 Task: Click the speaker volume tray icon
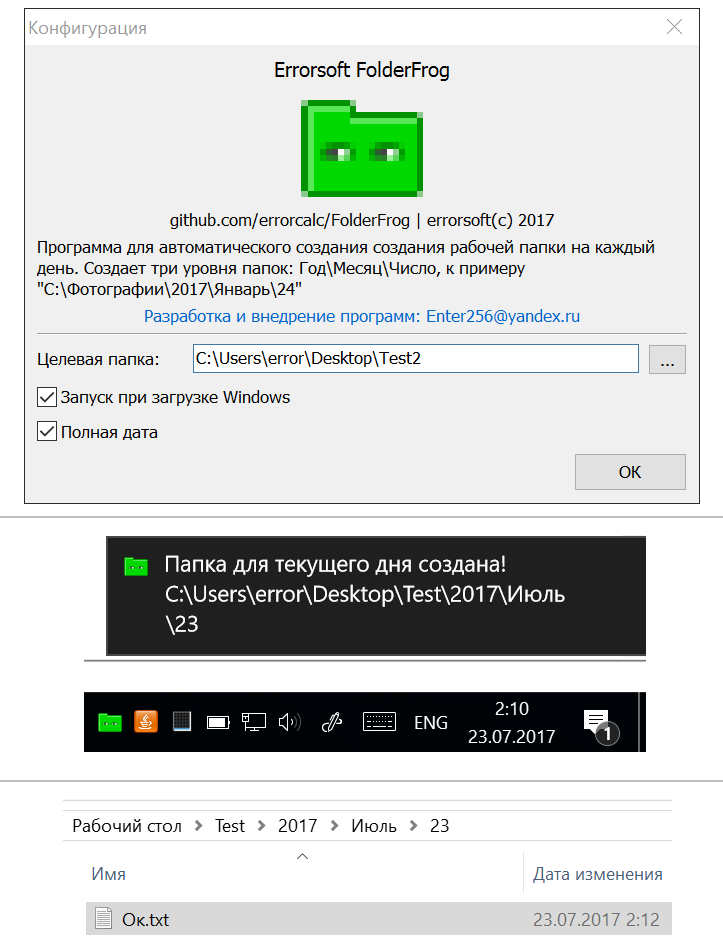point(290,722)
